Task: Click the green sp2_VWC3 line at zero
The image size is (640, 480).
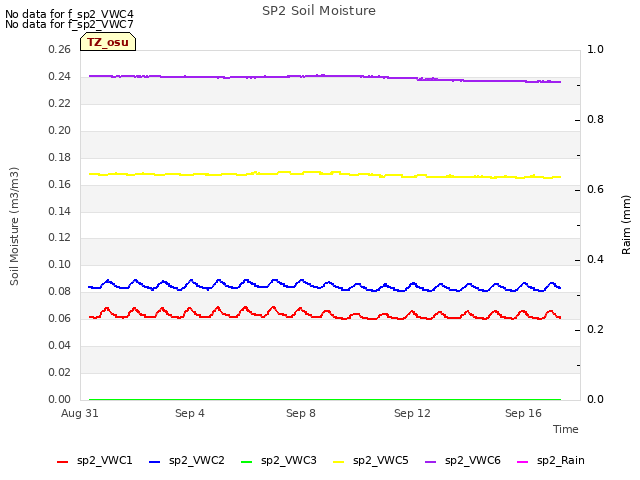Action: (325, 399)
